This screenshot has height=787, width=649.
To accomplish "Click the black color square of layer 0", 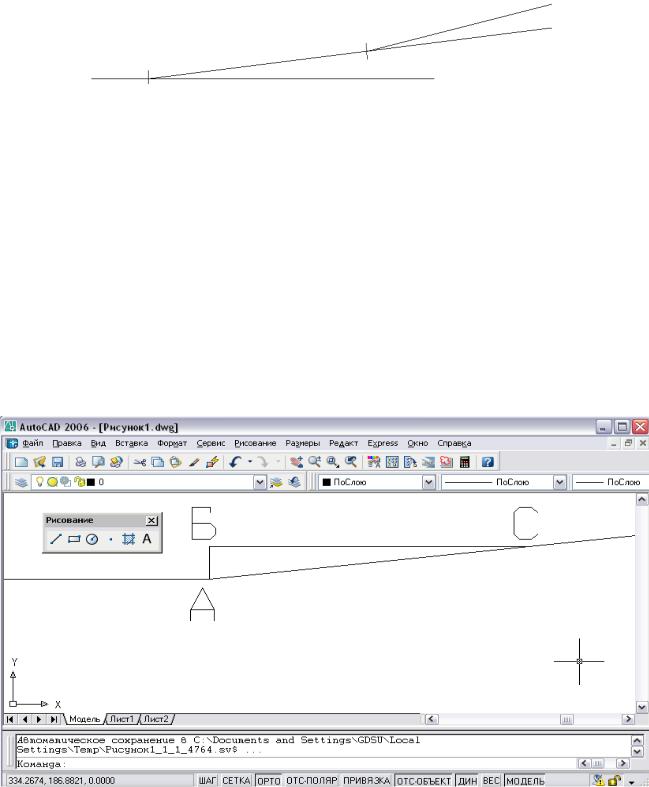I will (x=91, y=482).
